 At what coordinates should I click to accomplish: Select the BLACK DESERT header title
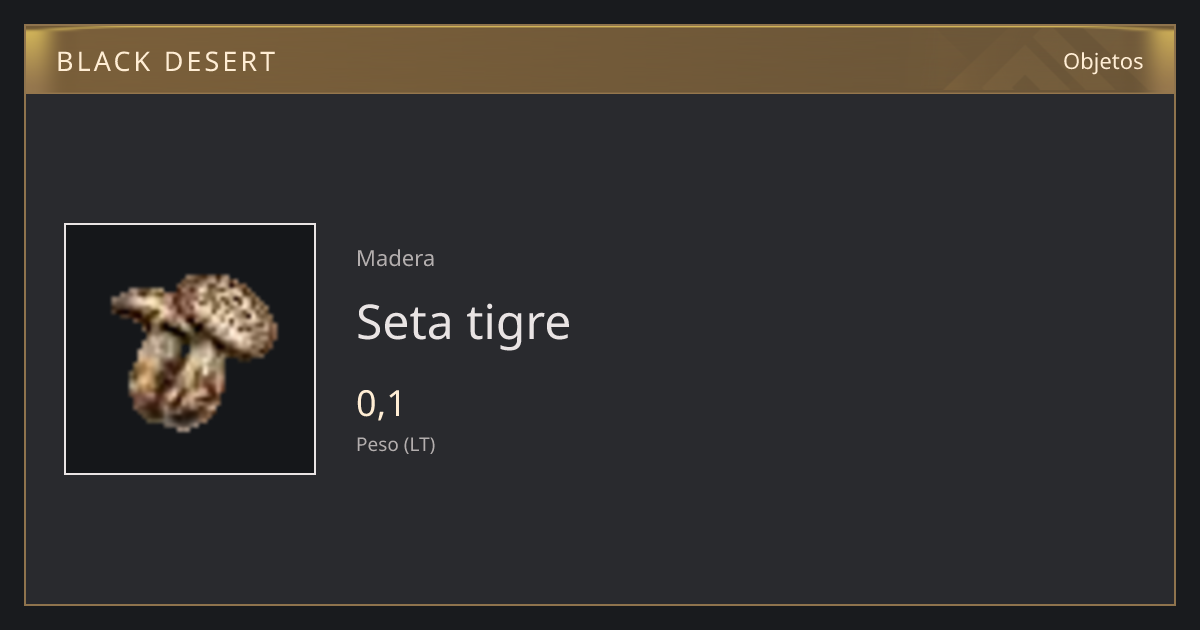tap(166, 62)
